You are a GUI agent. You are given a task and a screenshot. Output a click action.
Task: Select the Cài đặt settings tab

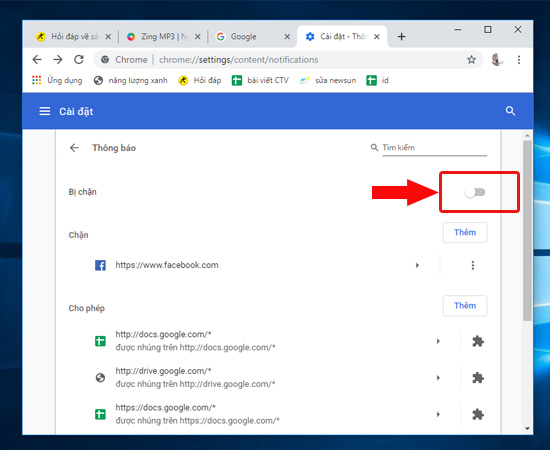342,36
